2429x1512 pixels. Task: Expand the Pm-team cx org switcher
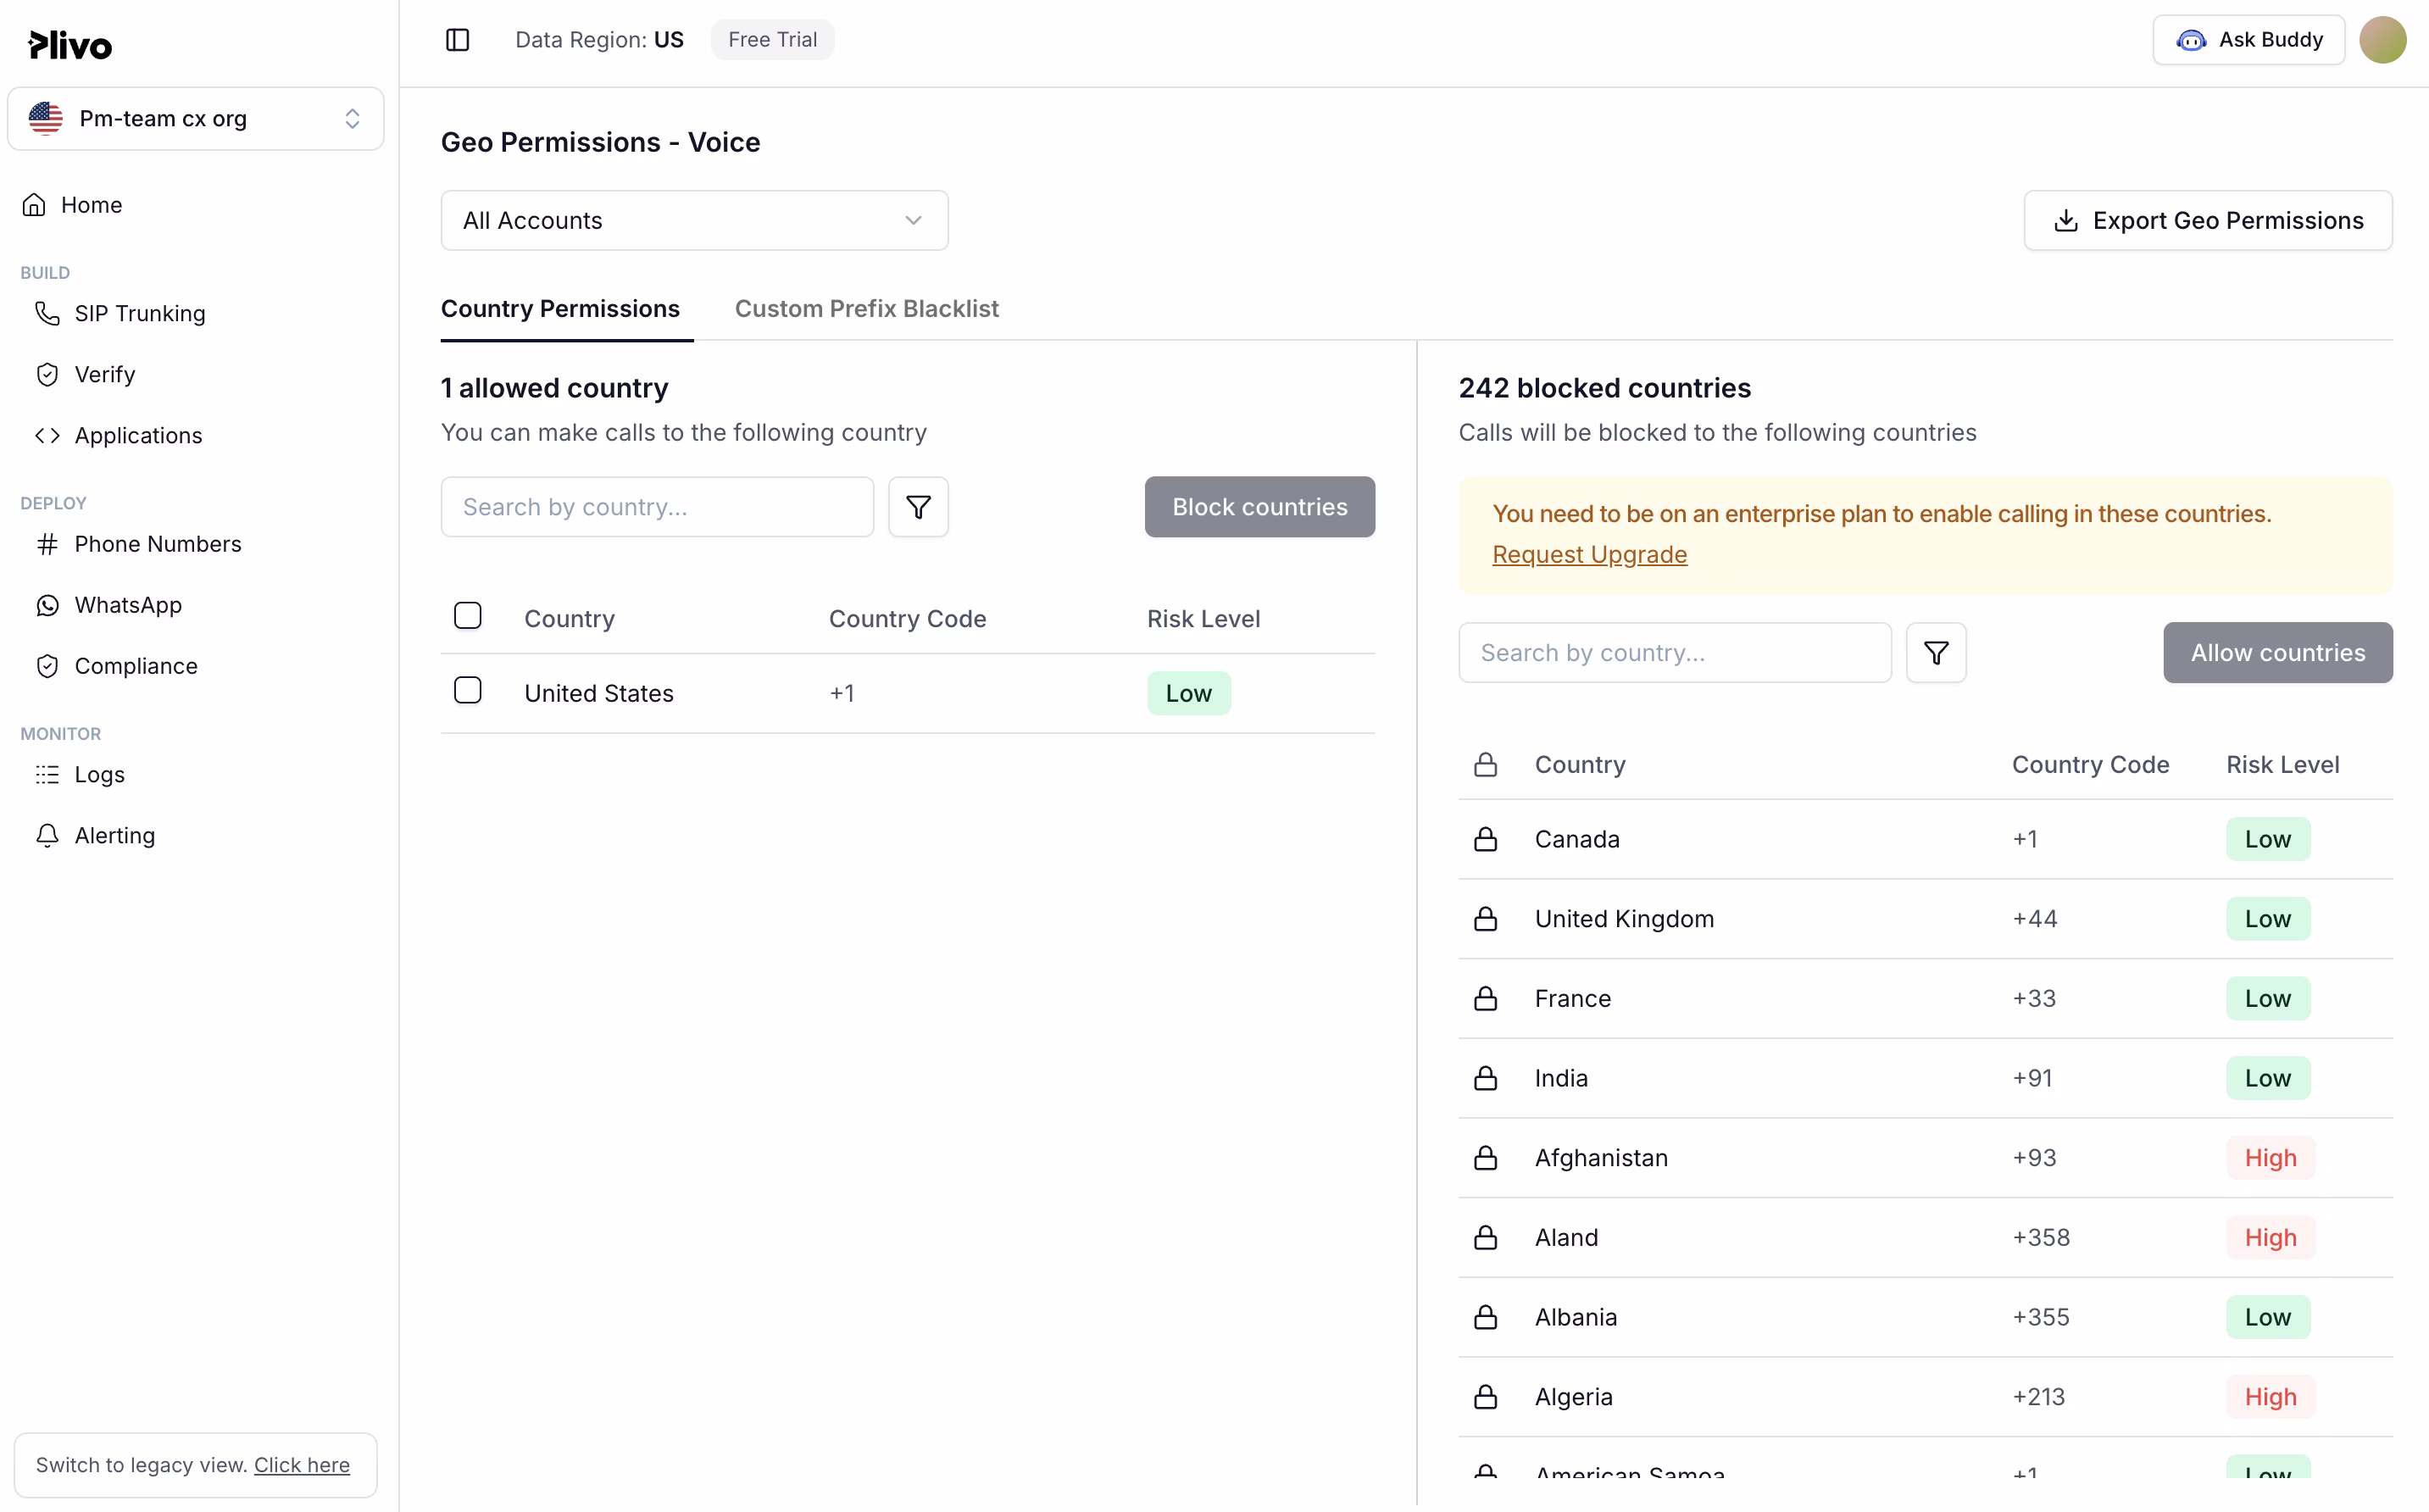(x=196, y=119)
